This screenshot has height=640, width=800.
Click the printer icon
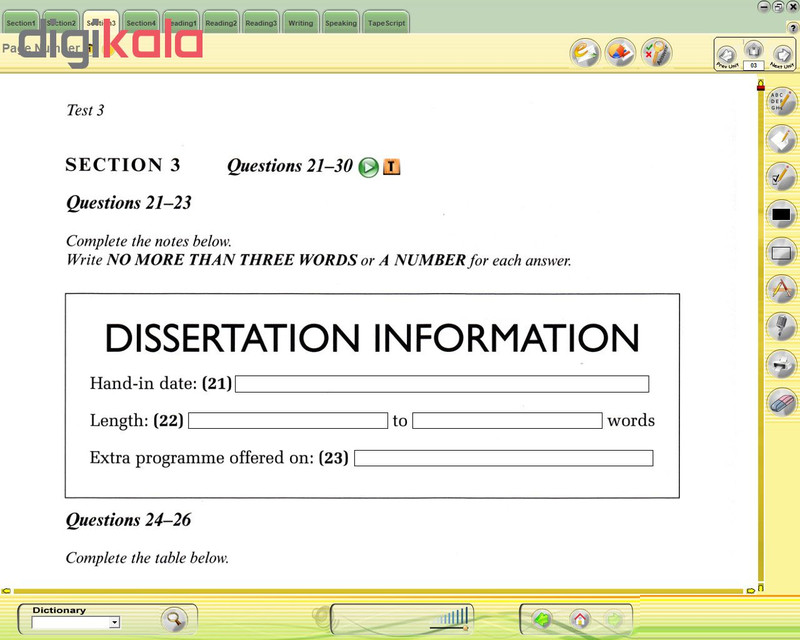point(781,364)
